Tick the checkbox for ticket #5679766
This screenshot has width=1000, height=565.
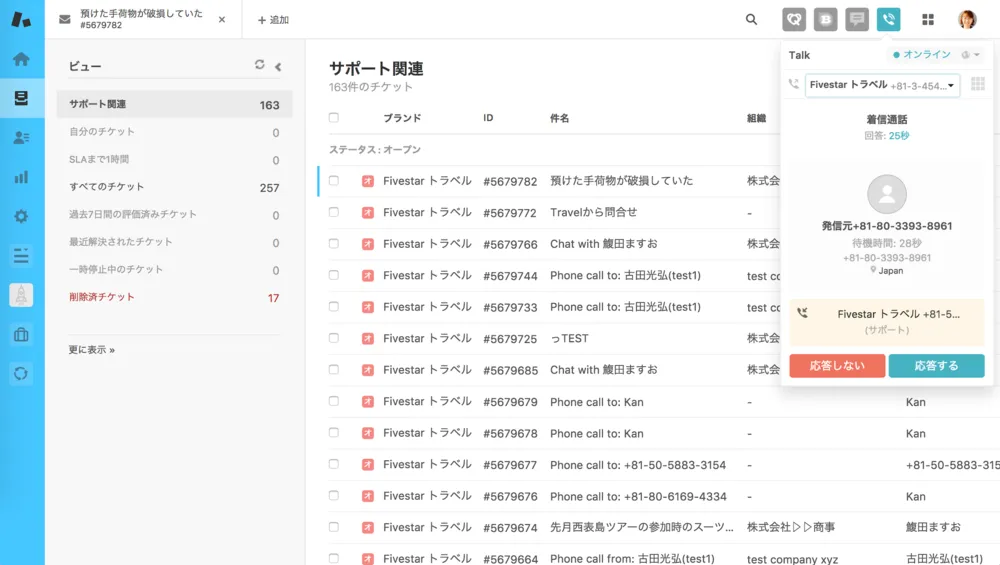[x=334, y=244]
